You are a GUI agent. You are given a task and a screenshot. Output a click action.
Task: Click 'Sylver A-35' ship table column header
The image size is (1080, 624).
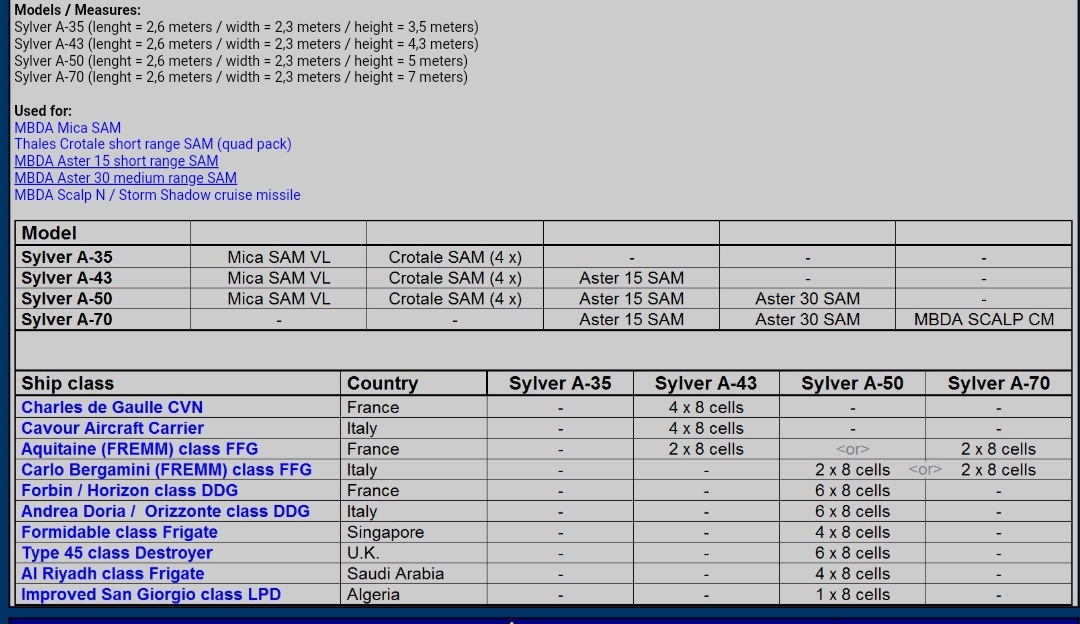[x=560, y=383]
